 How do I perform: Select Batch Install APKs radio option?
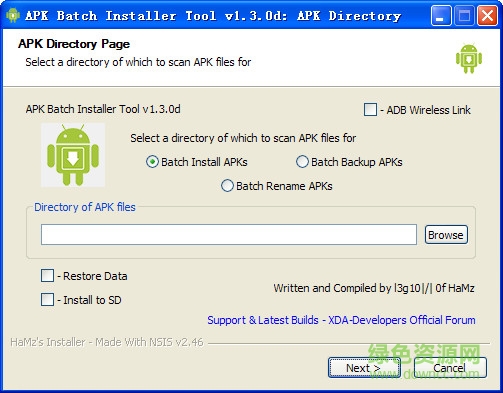(152, 162)
